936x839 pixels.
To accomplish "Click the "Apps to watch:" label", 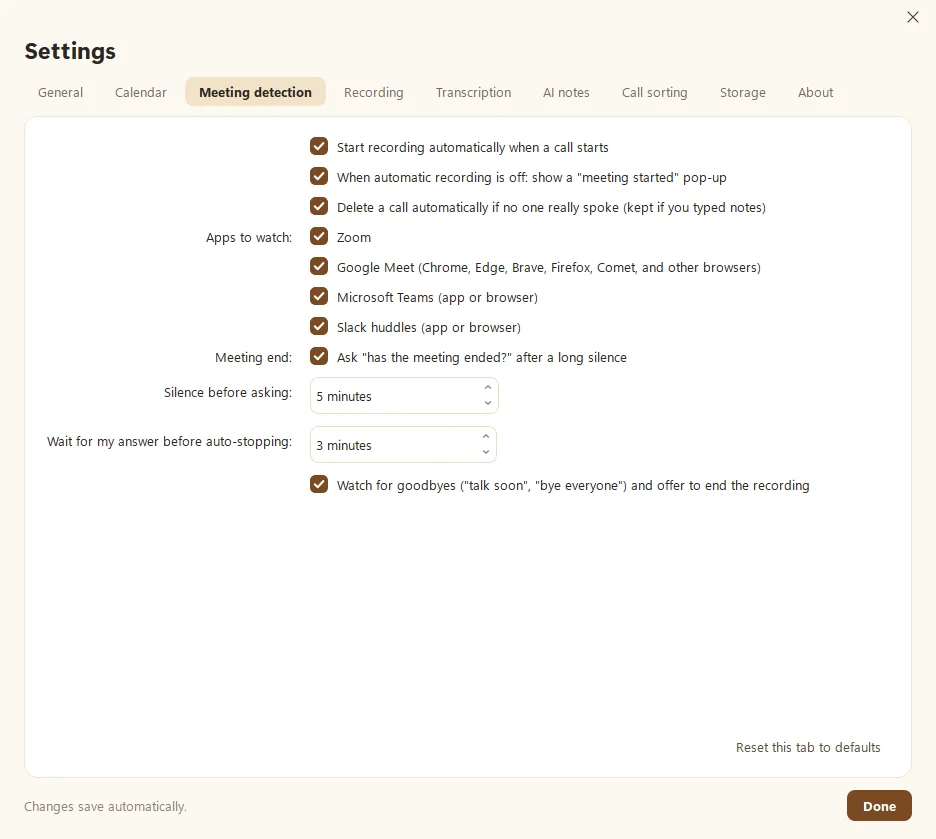I will (248, 237).
